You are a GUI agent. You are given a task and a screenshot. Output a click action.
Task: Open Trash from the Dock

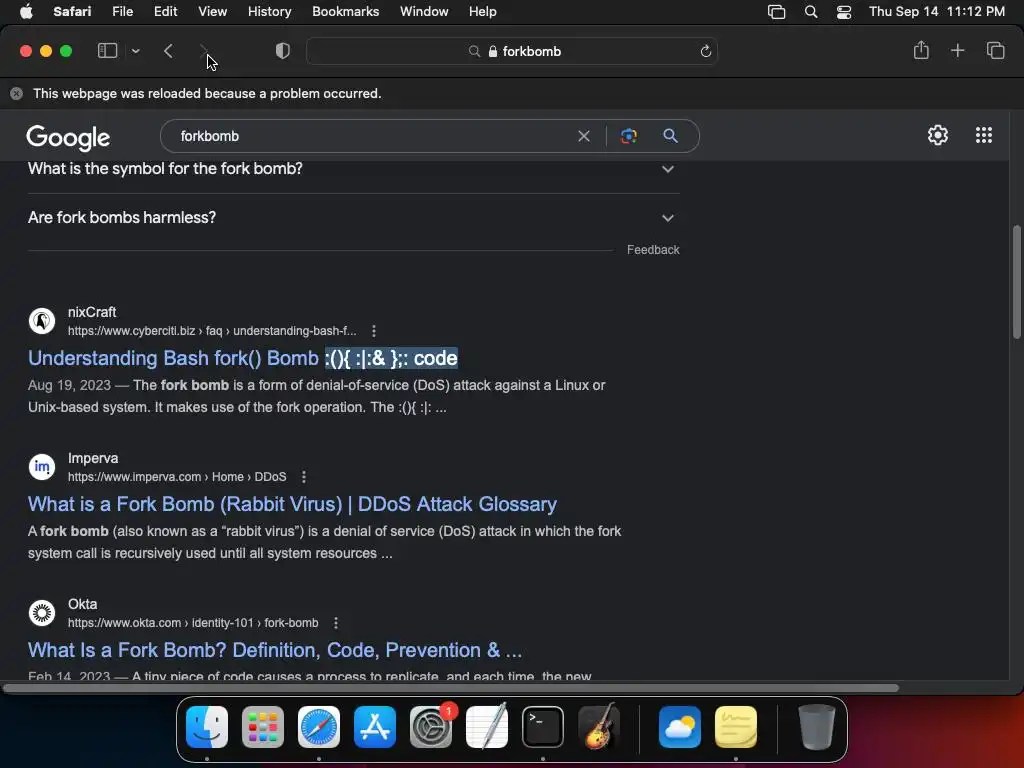point(816,727)
